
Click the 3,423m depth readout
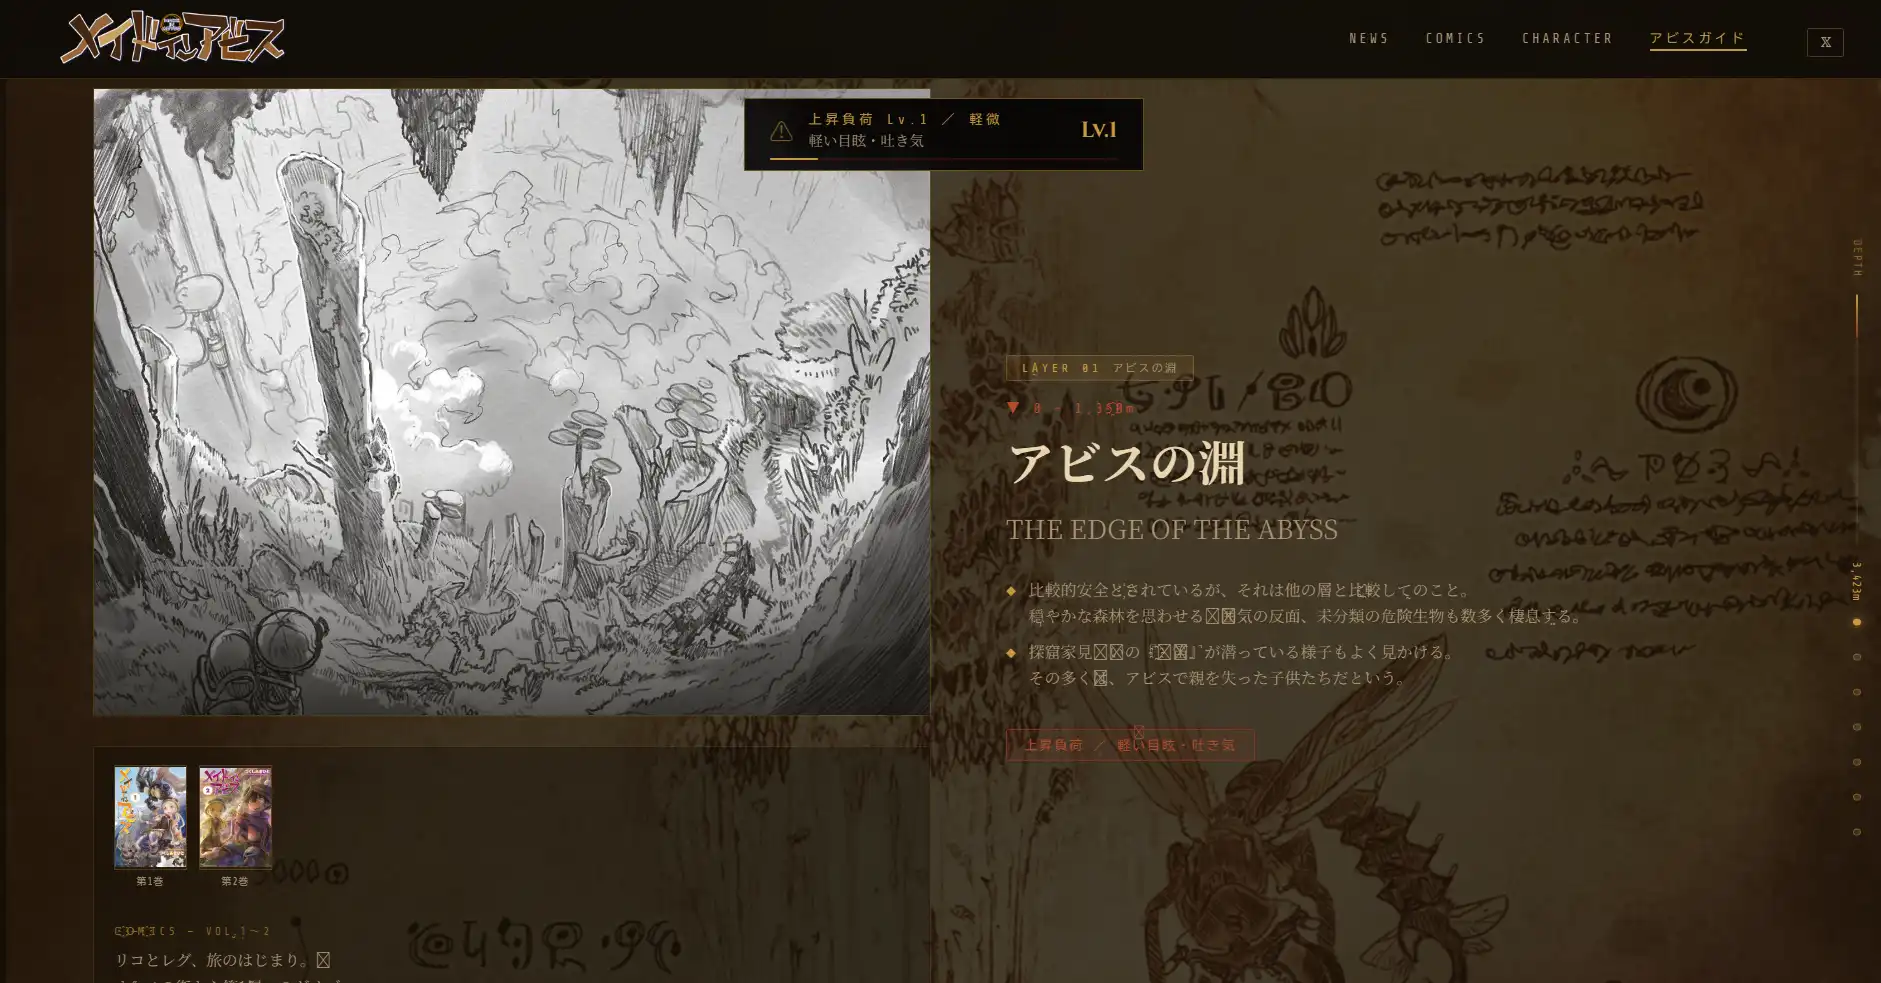(x=1857, y=581)
